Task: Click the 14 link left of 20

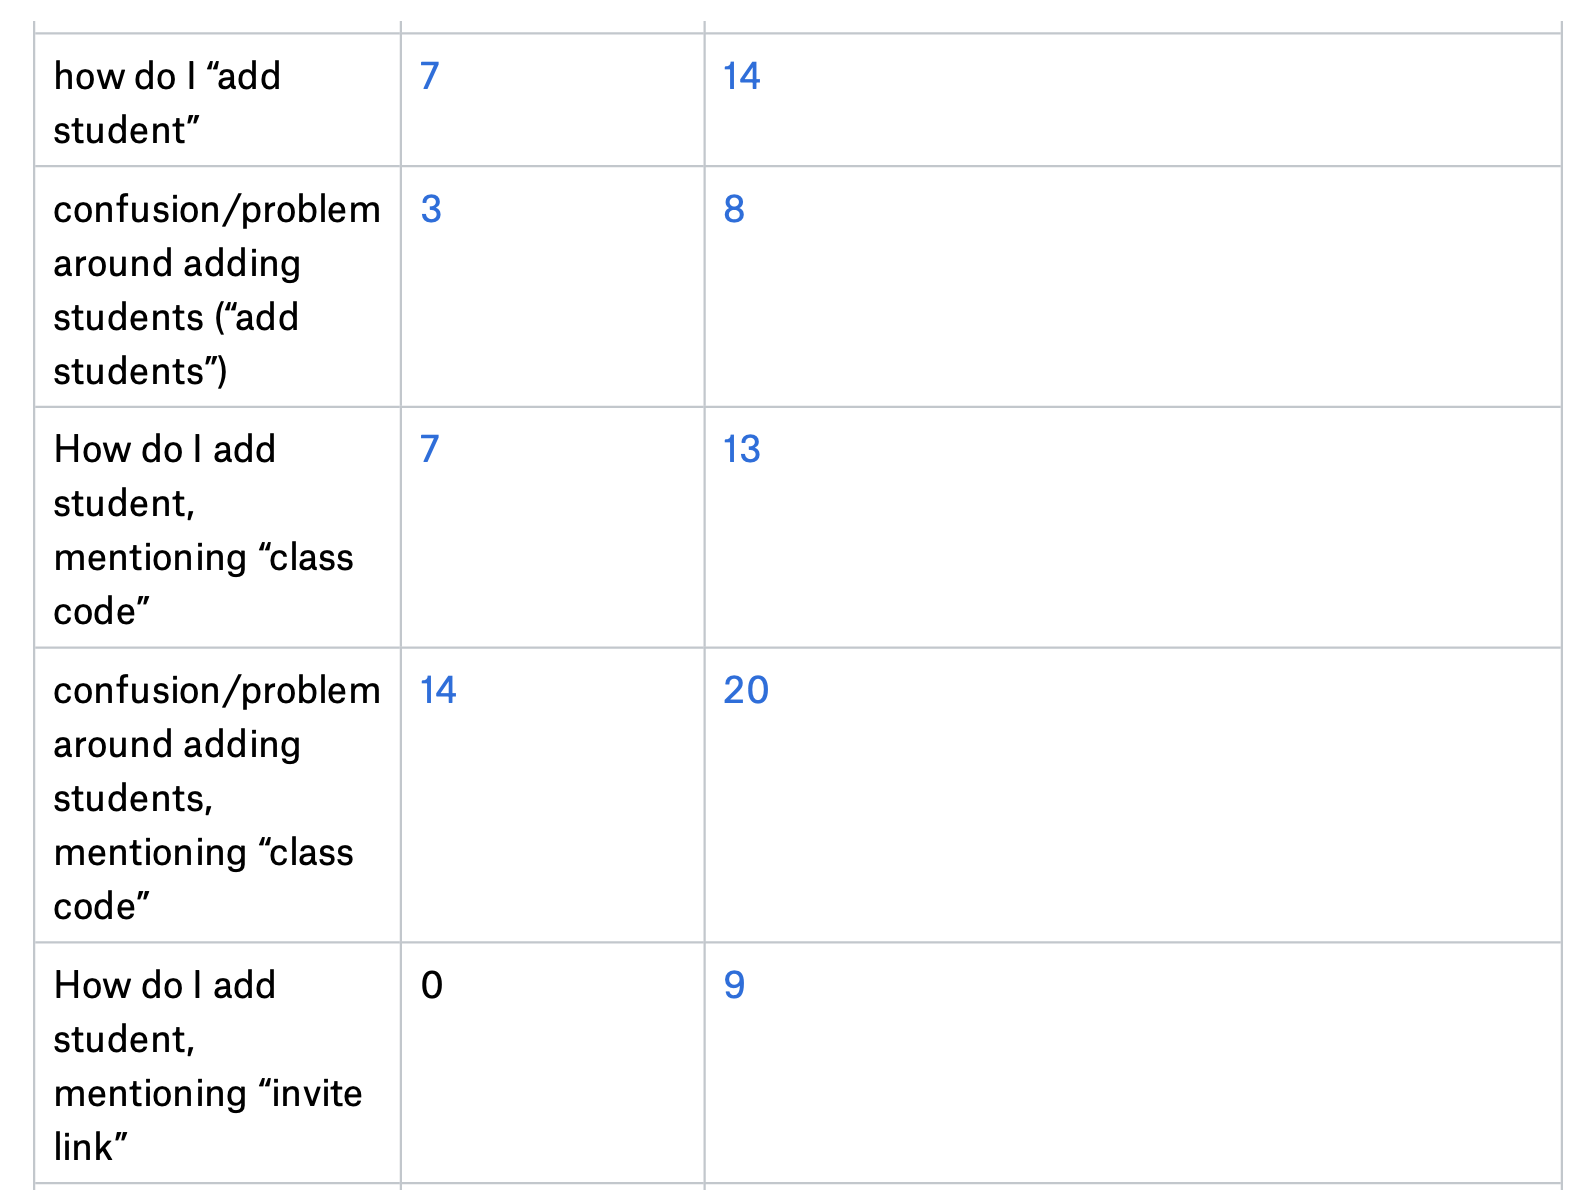Action: pos(438,690)
